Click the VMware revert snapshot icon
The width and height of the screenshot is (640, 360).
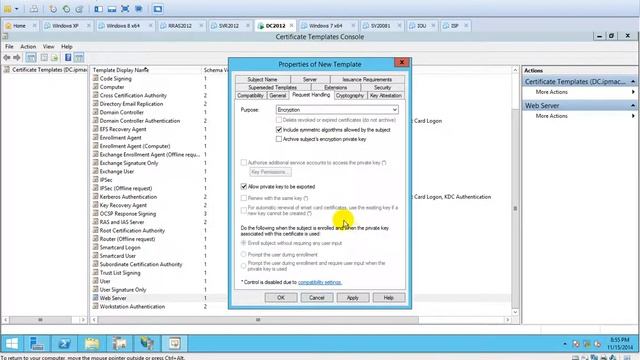(x=66, y=9)
